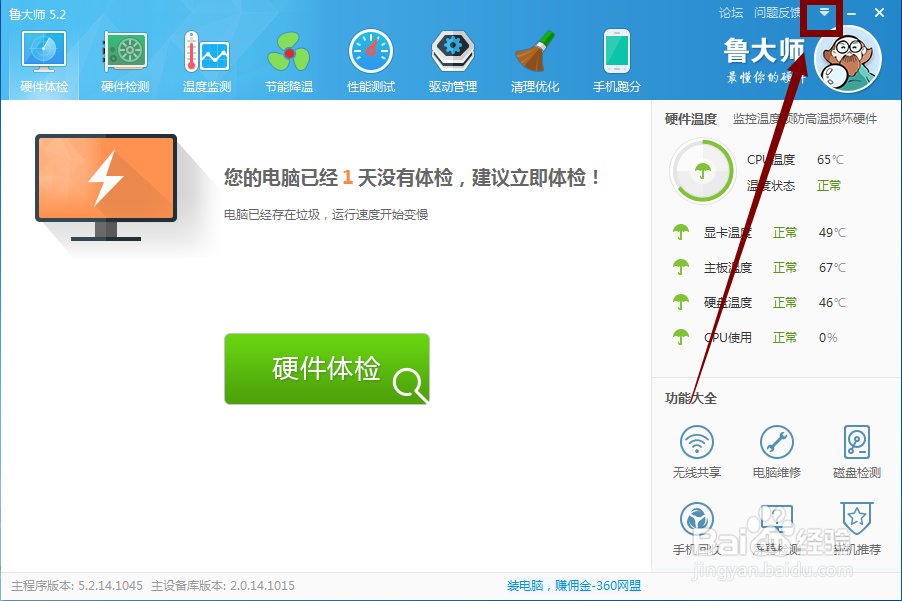Click the 主程序版本: 5.2.14.1045 status text
This screenshot has width=902, height=601.
click(77, 585)
